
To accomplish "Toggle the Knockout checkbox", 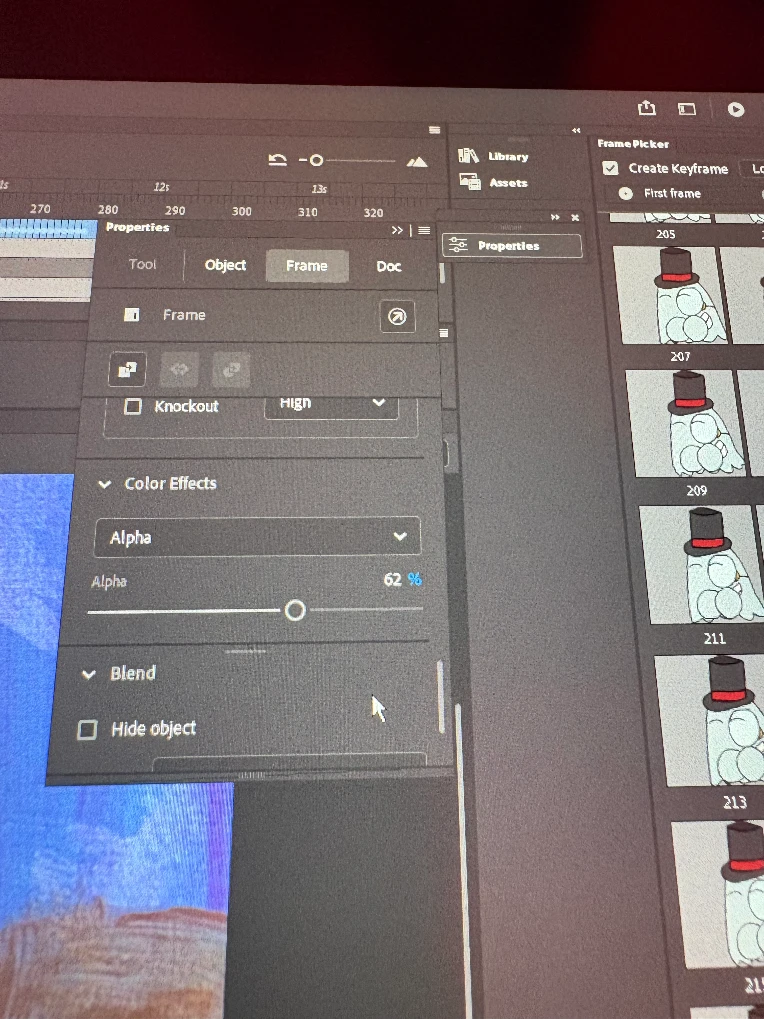I will (x=133, y=407).
